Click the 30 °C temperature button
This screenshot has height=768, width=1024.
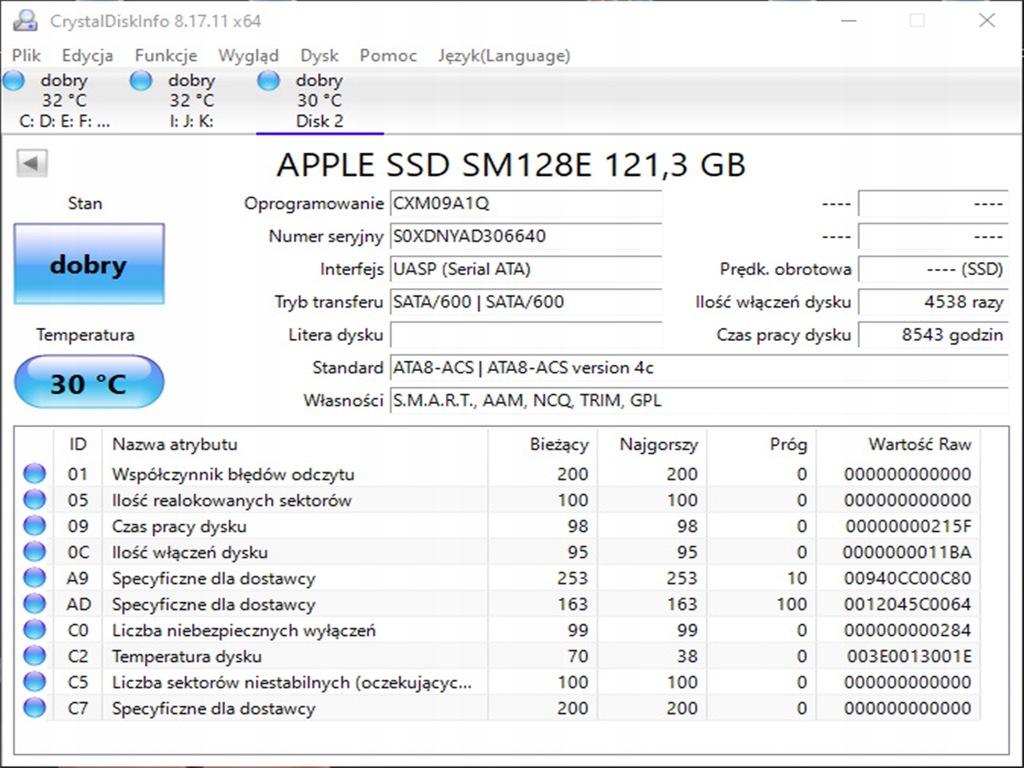tap(89, 383)
